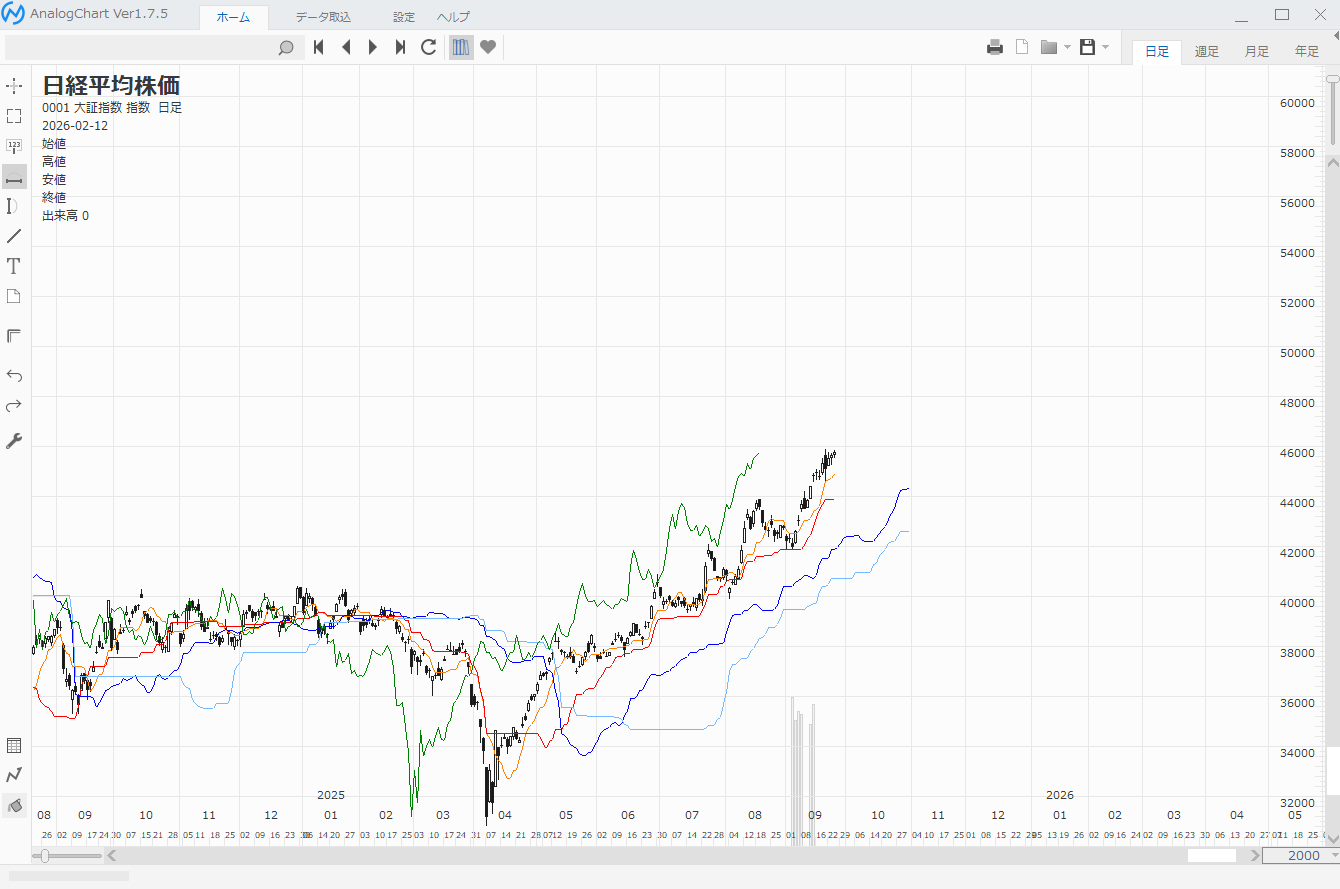1340x889 pixels.
Task: Jump to first data with skip-back icon
Action: click(x=319, y=47)
